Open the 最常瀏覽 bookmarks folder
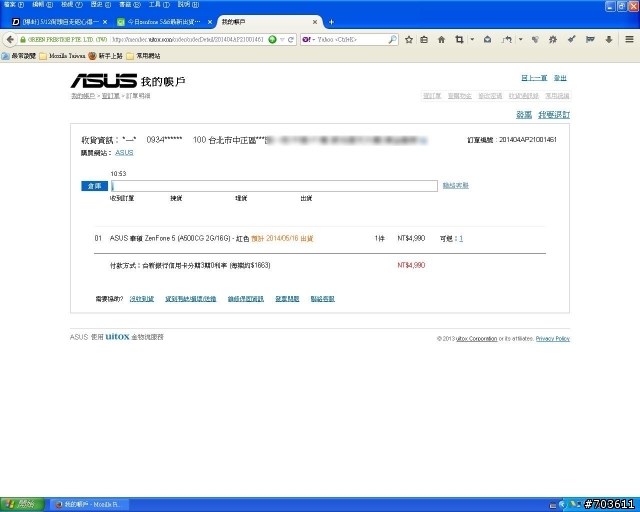Viewport: 640px width, 512px height. [19, 56]
